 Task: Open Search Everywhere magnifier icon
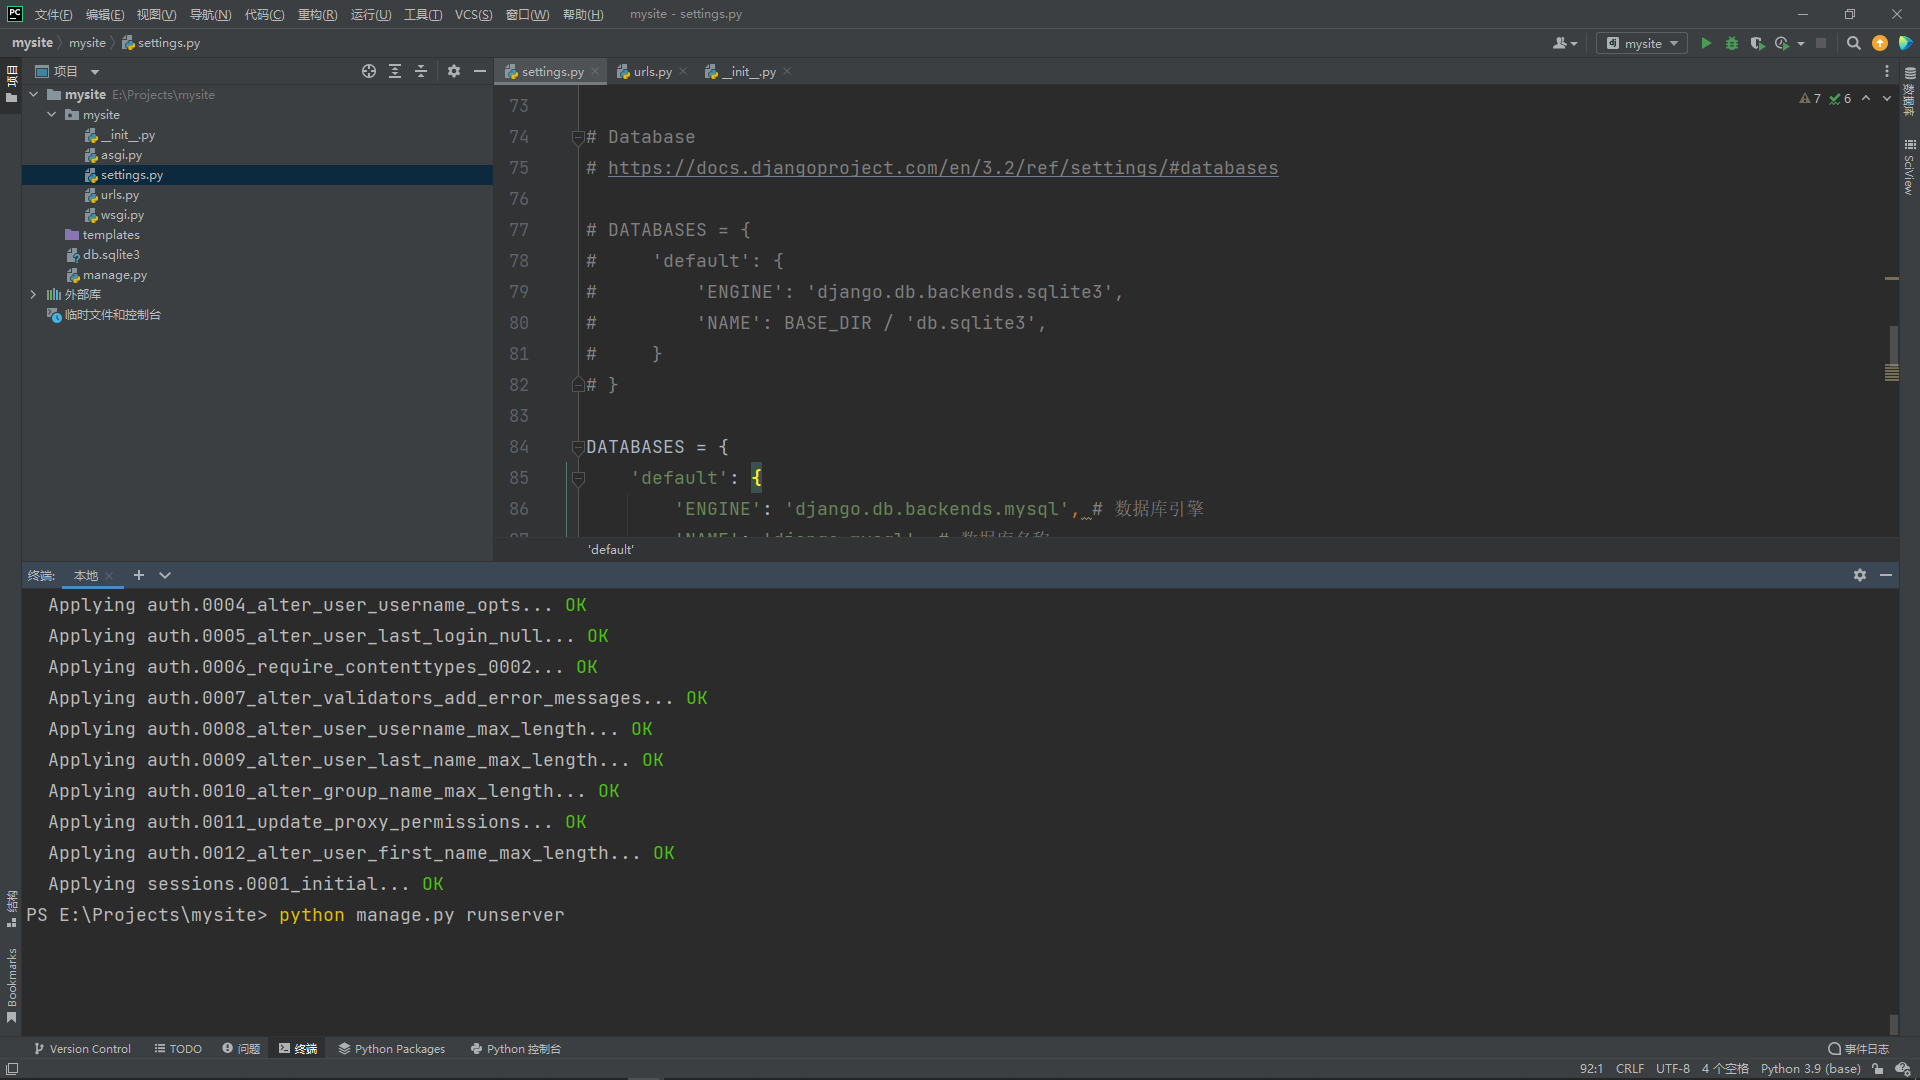click(1853, 43)
